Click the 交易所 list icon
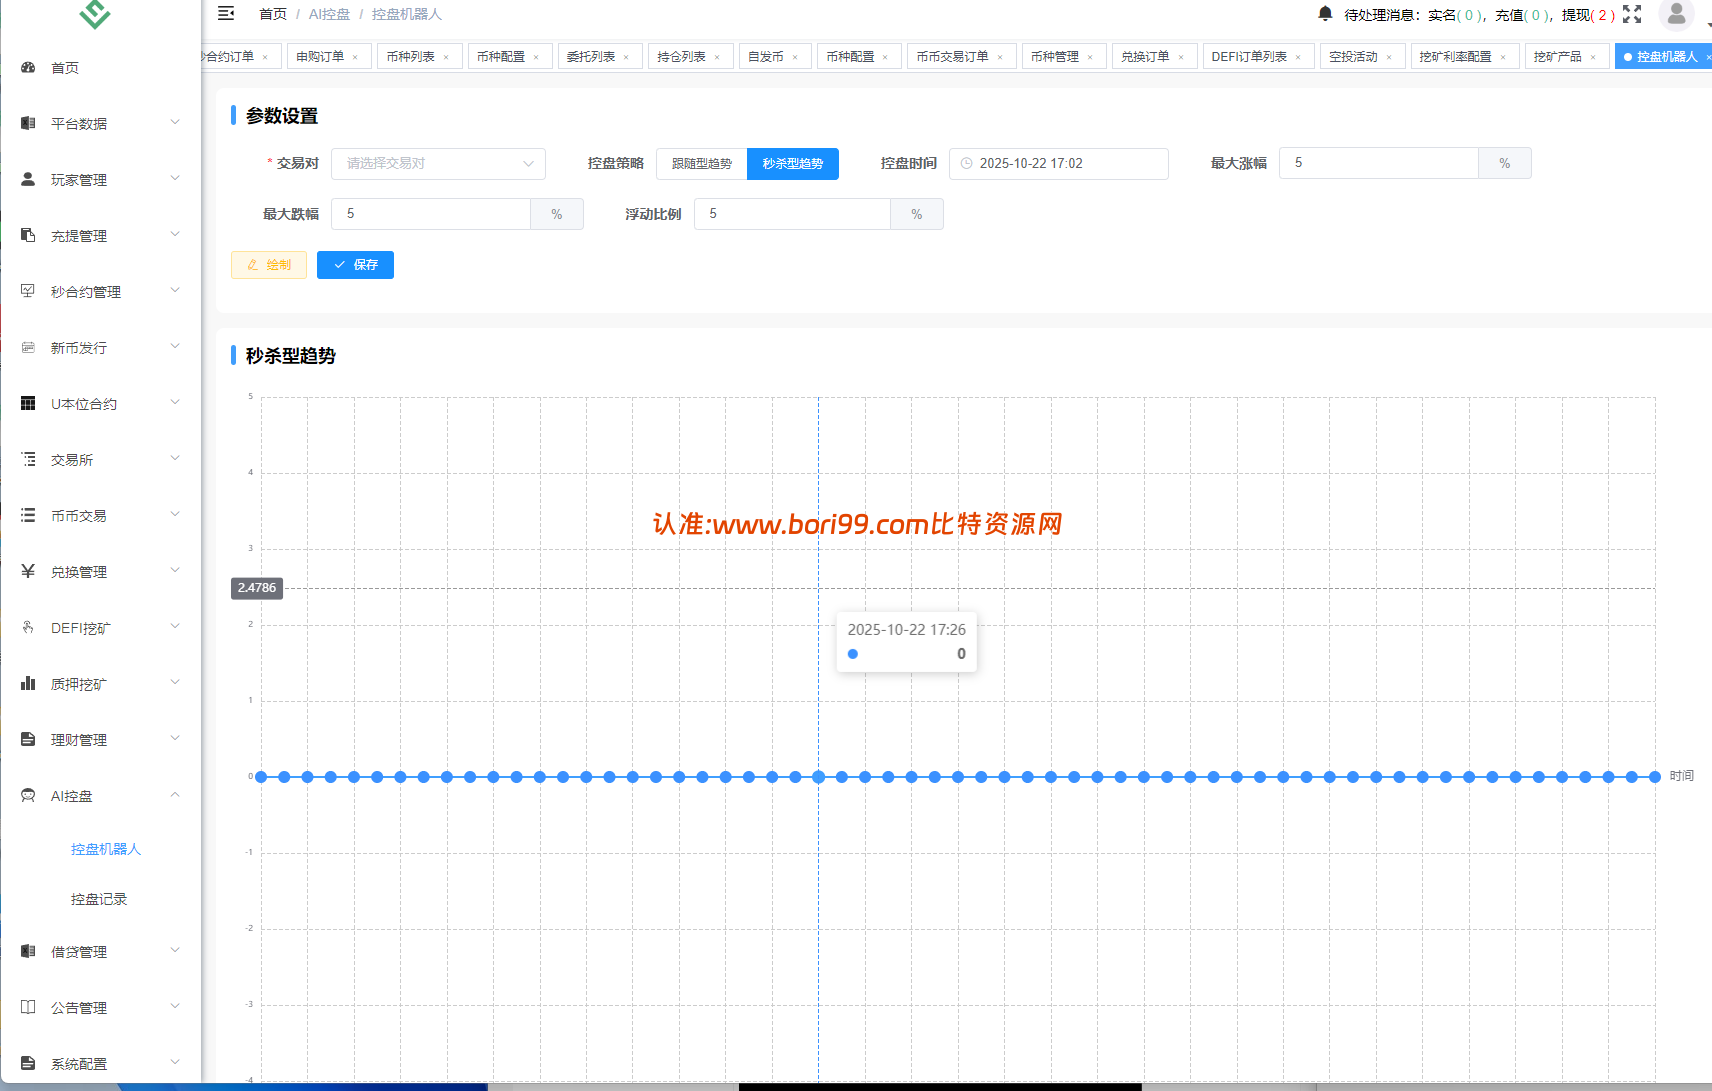This screenshot has width=1712, height=1091. pos(28,459)
